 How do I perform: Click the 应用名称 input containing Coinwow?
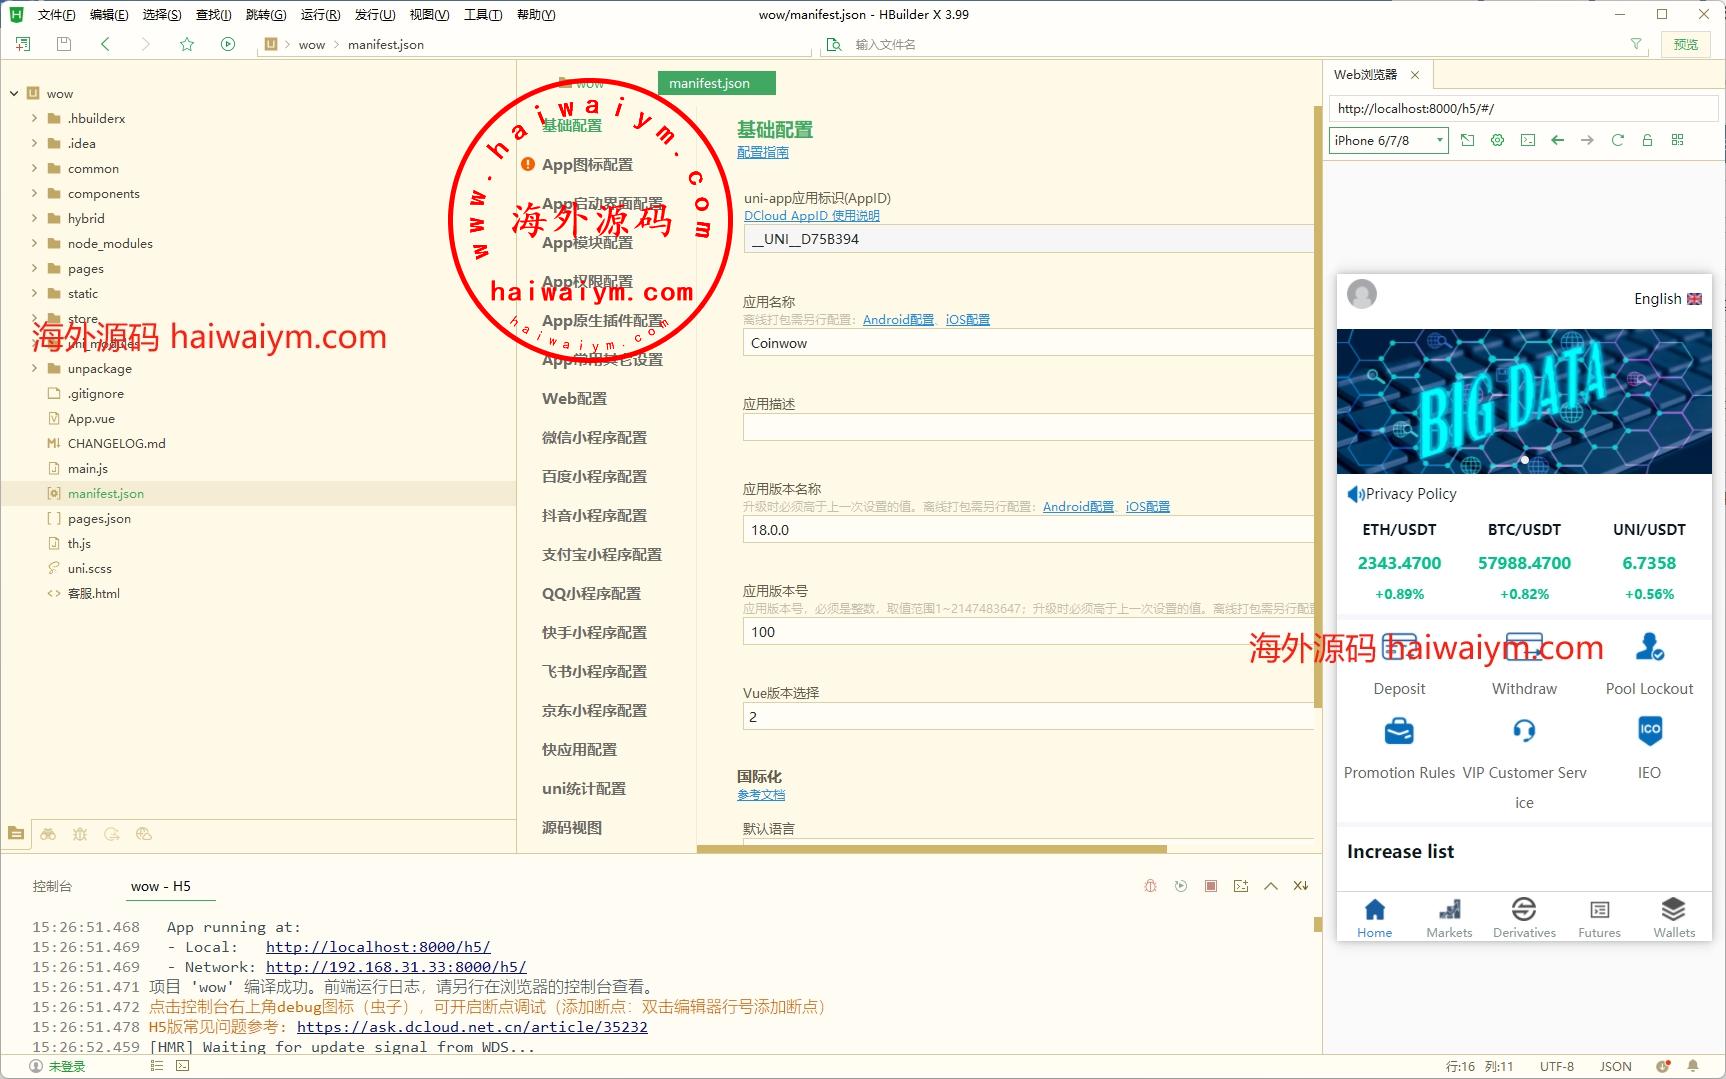[1027, 343]
